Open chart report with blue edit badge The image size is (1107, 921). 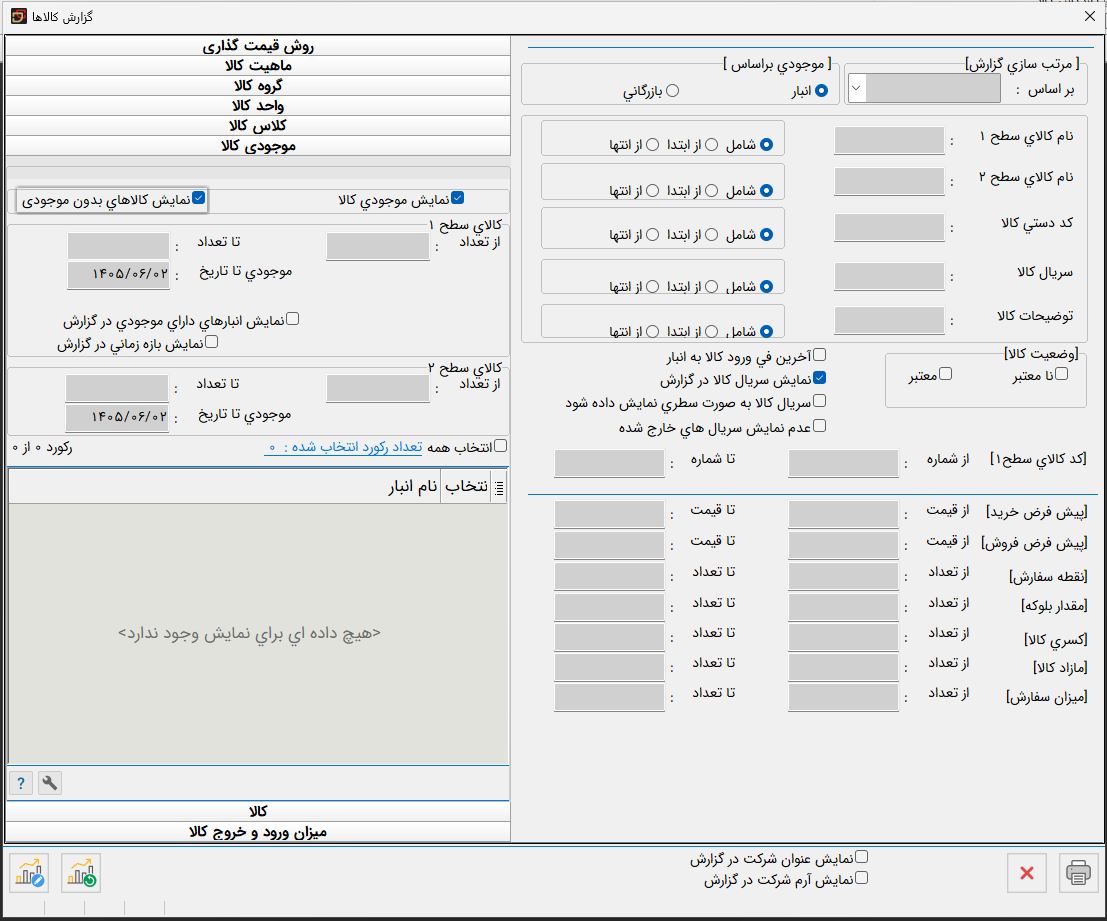(x=30, y=873)
